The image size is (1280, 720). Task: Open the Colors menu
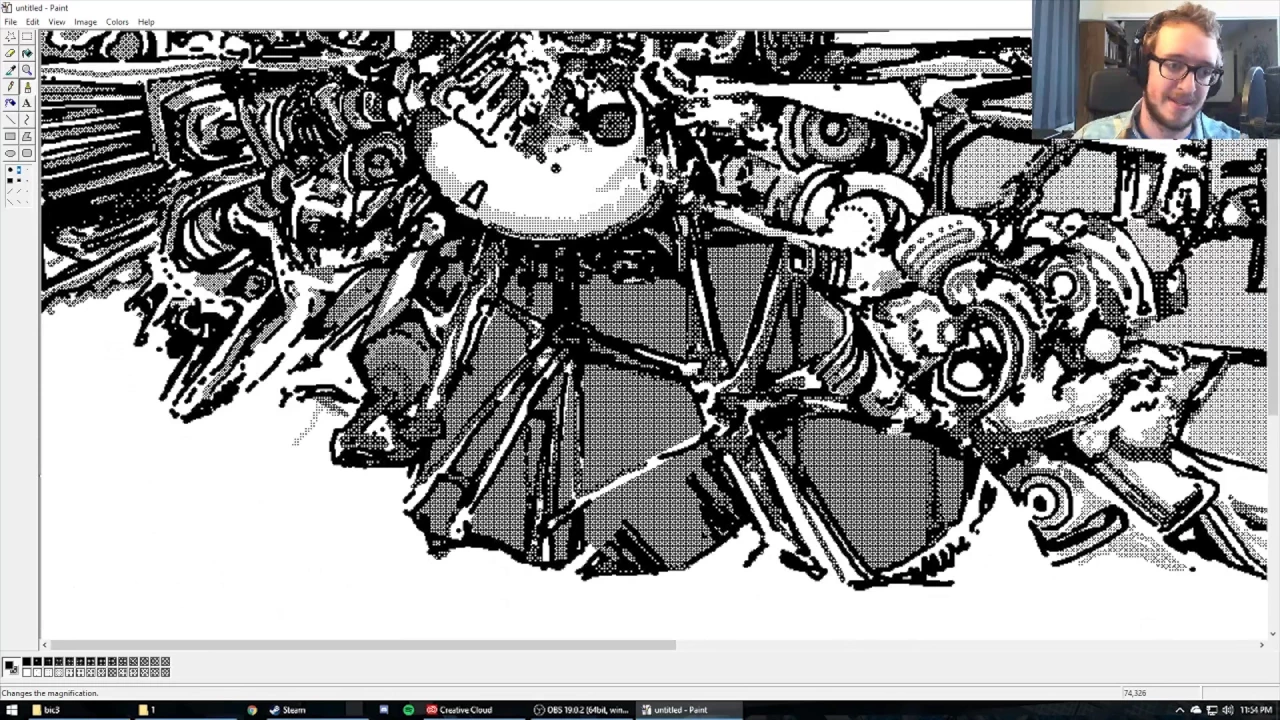coord(117,22)
